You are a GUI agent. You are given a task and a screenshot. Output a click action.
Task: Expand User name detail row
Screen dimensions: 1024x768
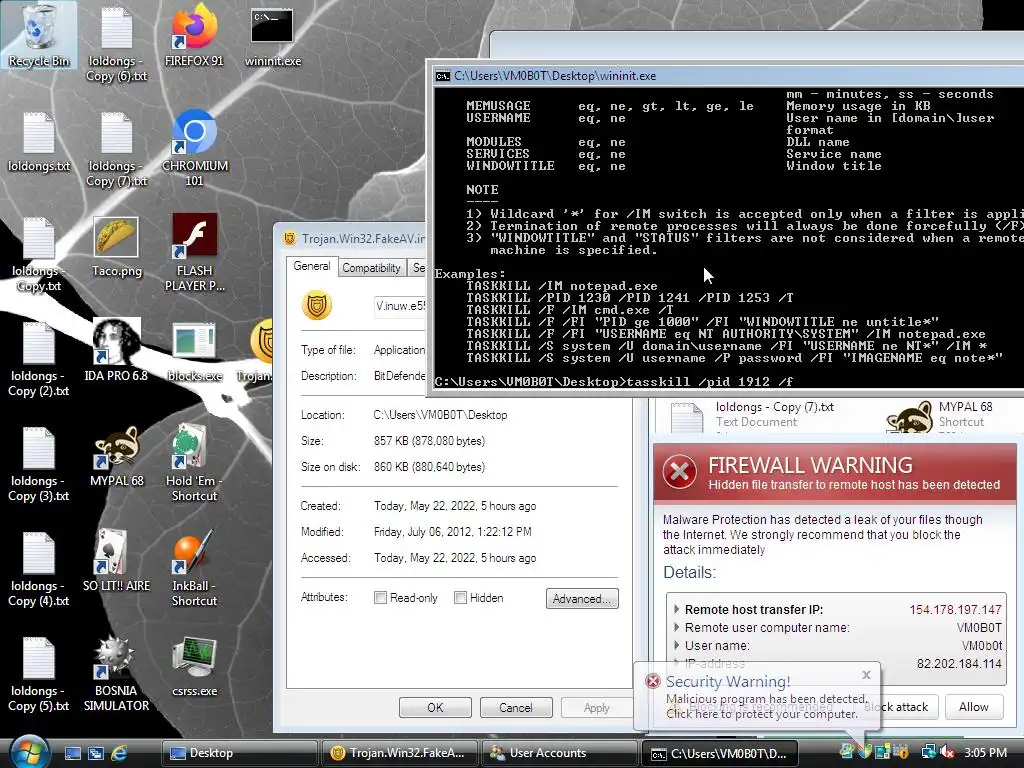point(676,646)
